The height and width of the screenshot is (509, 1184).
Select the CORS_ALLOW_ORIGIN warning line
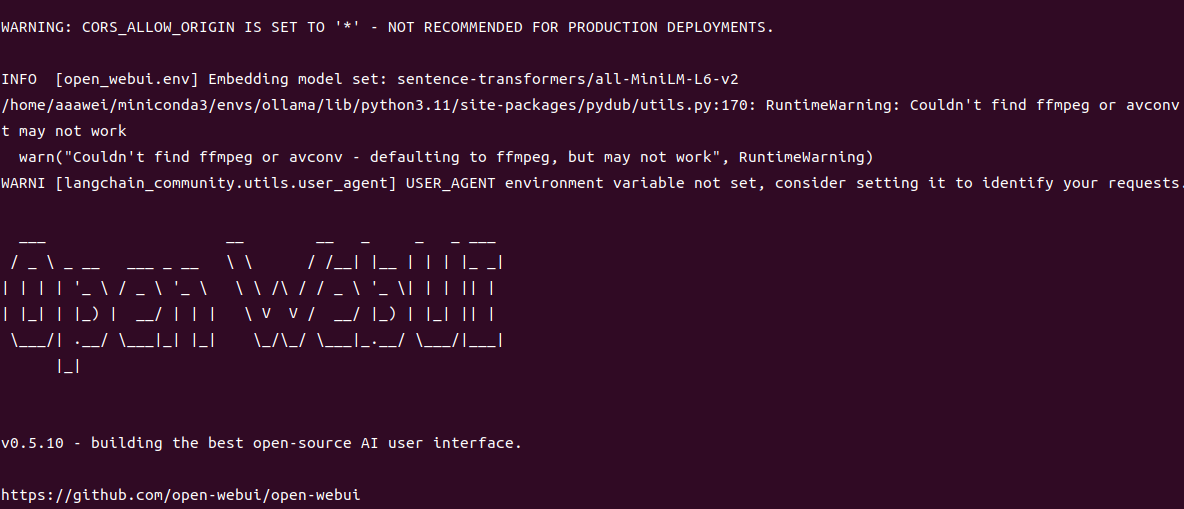387,27
